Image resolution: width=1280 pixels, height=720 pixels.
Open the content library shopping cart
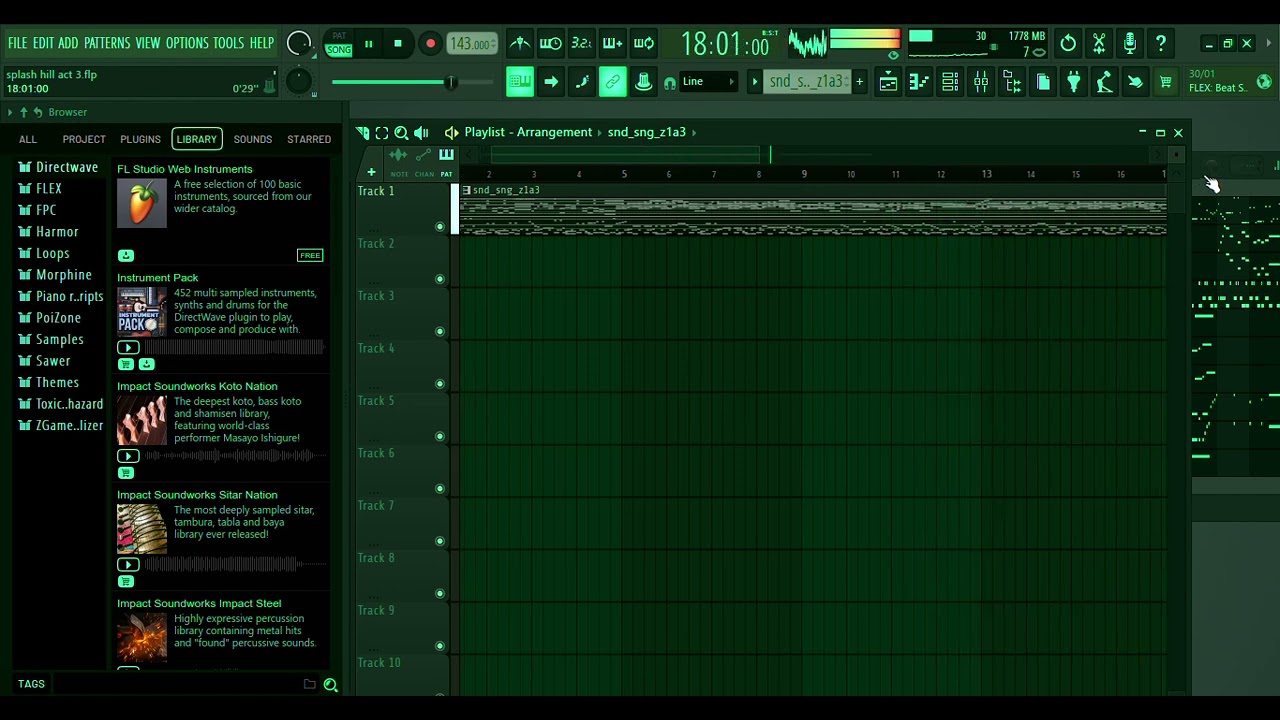(x=1166, y=82)
